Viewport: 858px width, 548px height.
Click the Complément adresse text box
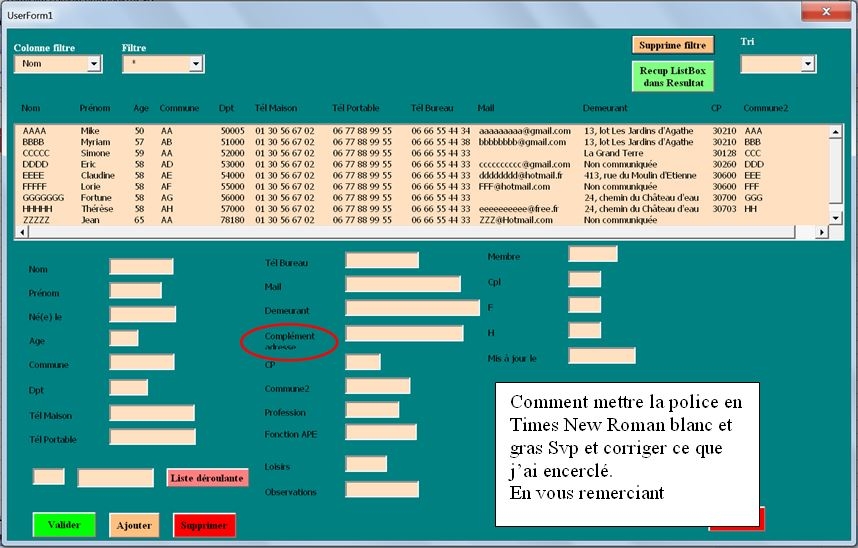(404, 334)
